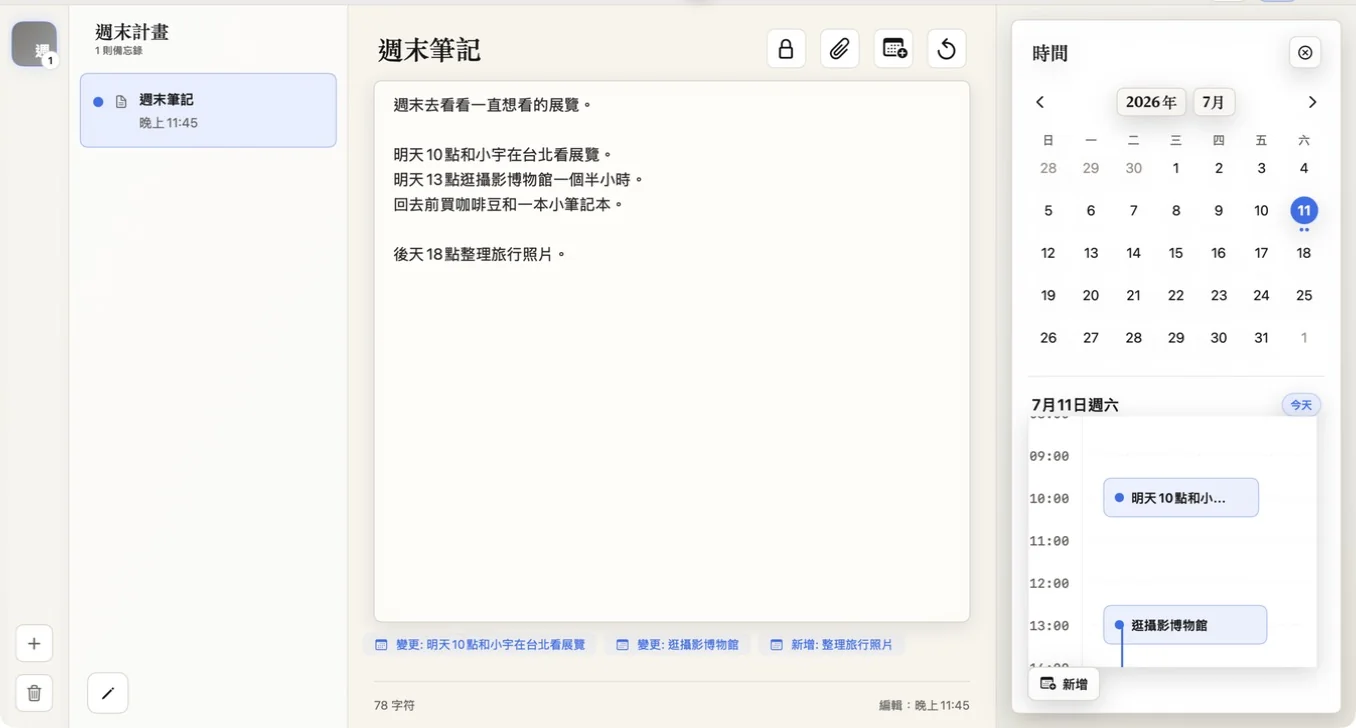
Task: Select July 12 on the calendar
Action: click(x=1048, y=253)
